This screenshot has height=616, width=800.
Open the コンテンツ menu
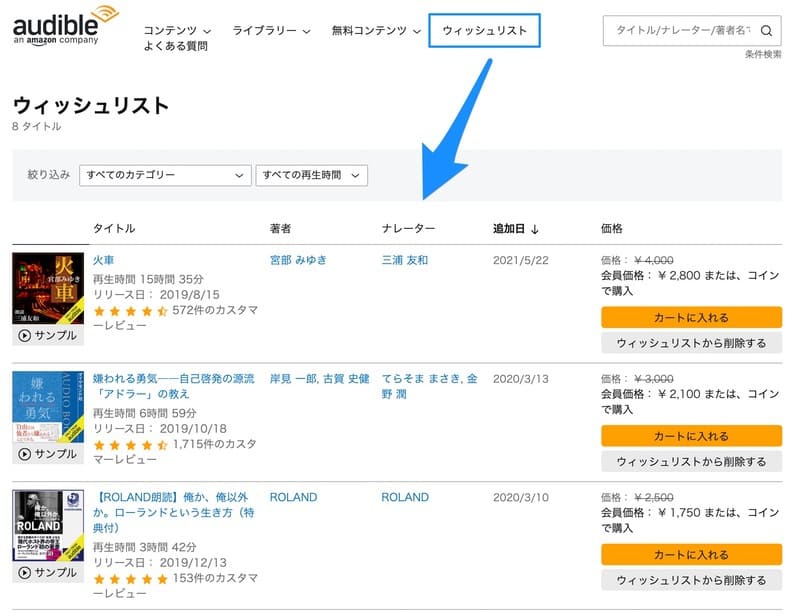pyautogui.click(x=177, y=31)
